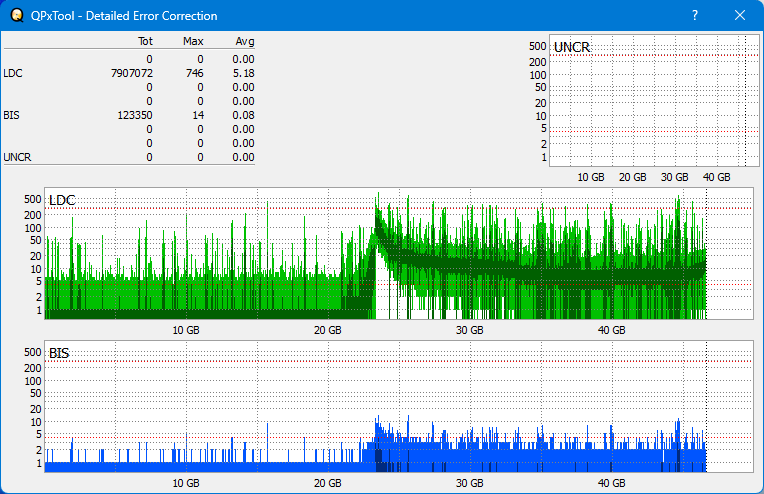Click the UNCR graph title
Screen dimensions: 764x494
tap(572, 47)
